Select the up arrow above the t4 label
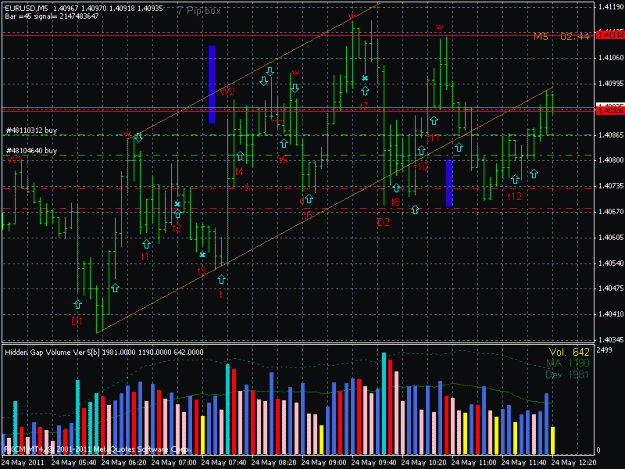625x469 pixels. (x=240, y=156)
